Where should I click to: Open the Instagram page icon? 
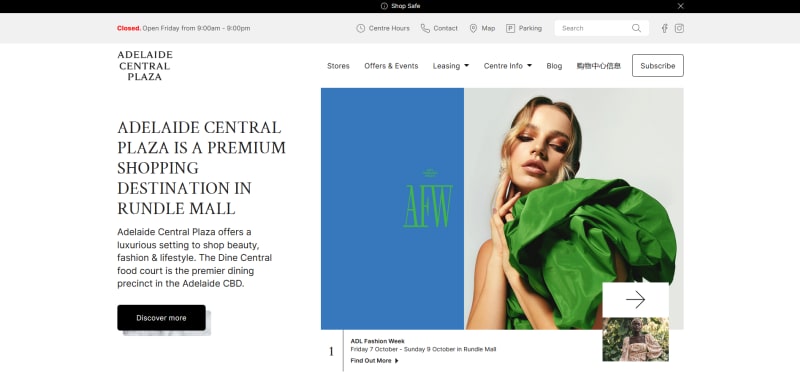(x=679, y=29)
